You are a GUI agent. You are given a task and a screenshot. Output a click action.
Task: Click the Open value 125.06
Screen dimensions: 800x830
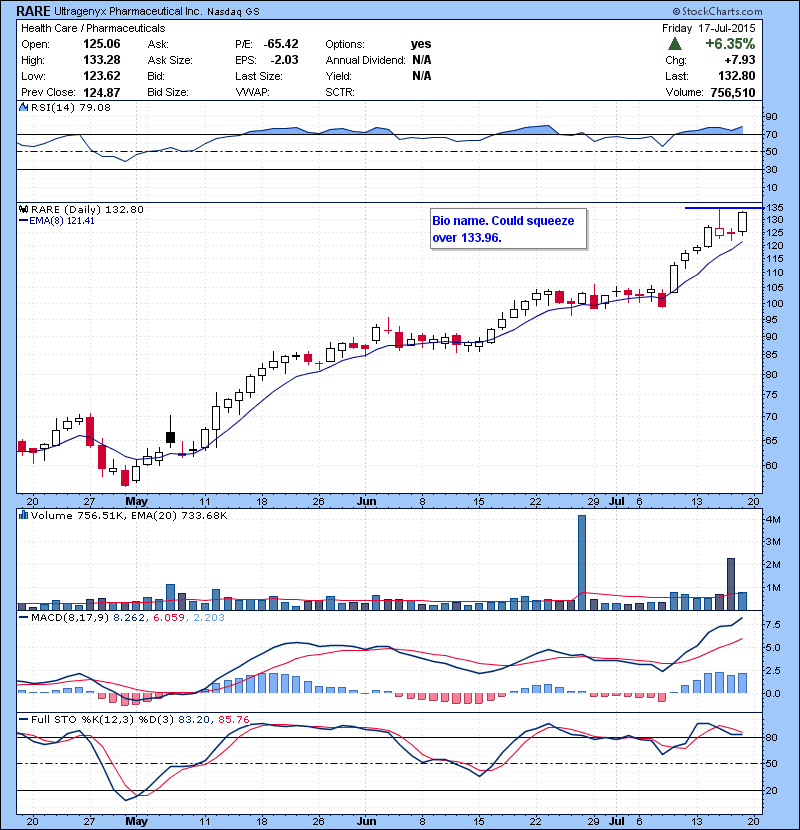[102, 44]
